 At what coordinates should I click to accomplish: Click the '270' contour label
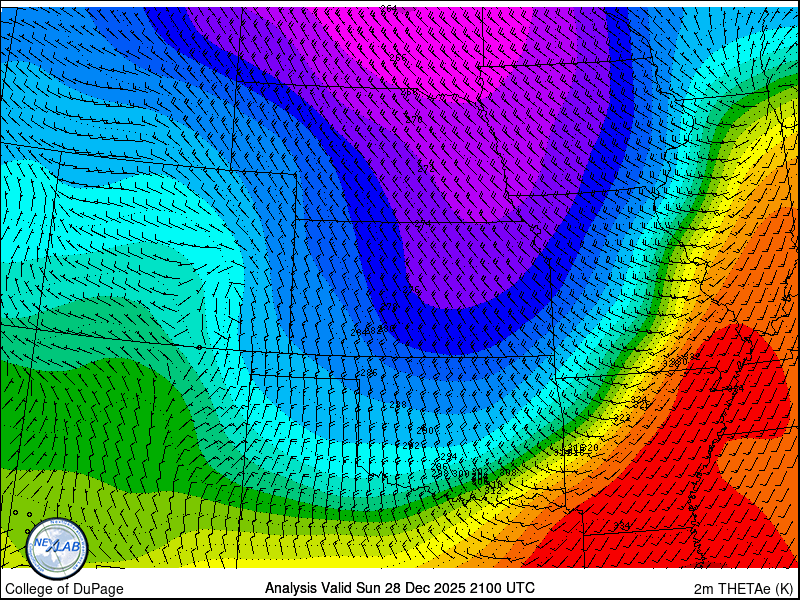(x=414, y=119)
